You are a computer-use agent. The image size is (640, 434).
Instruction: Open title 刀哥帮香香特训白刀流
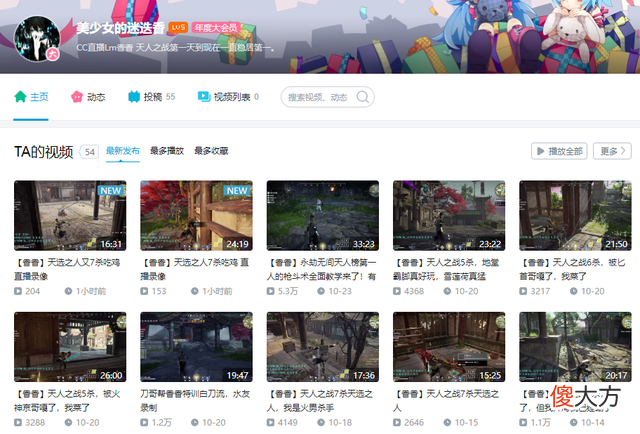tap(195, 401)
